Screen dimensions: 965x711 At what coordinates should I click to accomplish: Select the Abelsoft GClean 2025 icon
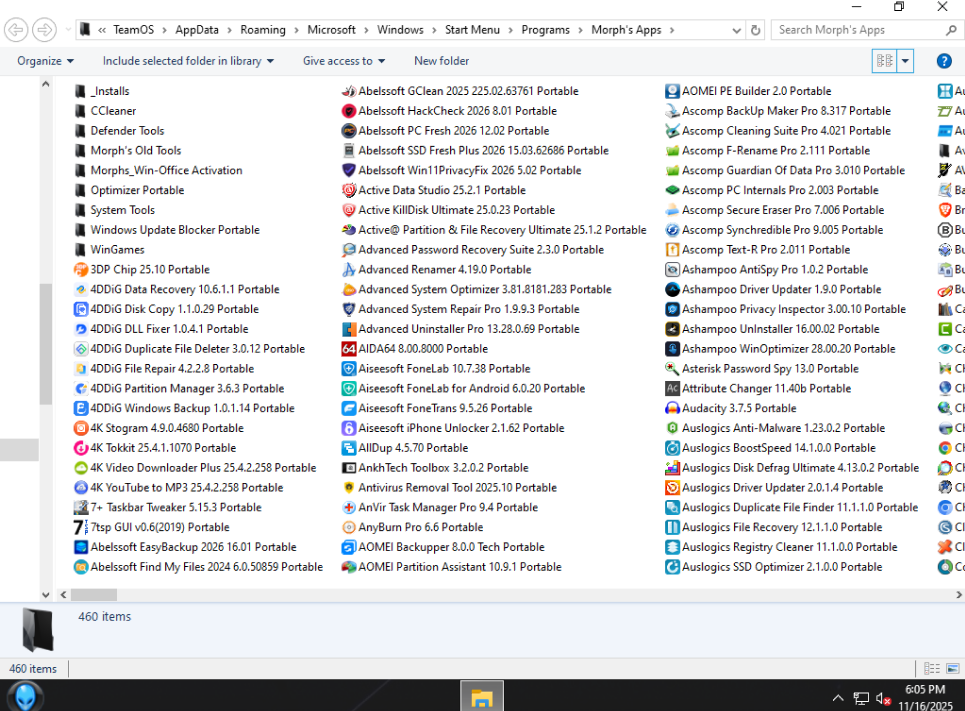click(349, 91)
